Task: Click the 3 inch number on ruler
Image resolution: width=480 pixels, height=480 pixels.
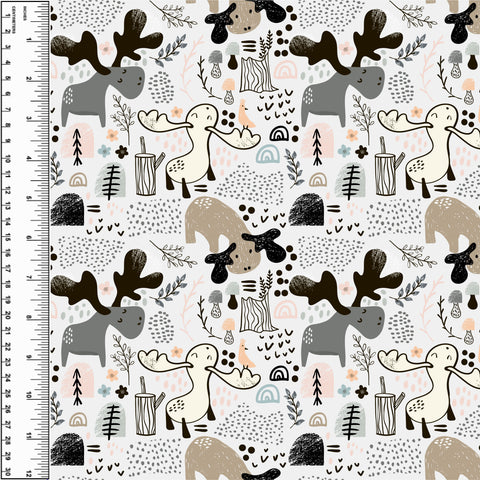Action: (x=29, y=119)
